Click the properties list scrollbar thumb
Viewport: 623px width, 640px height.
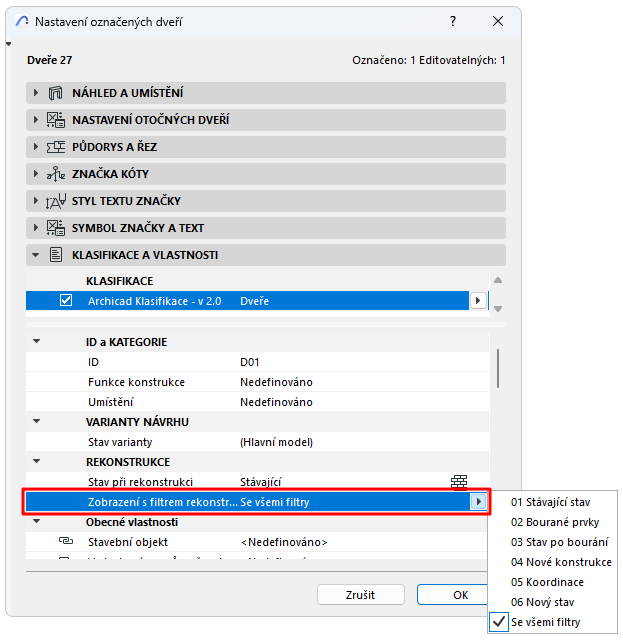pyautogui.click(x=498, y=368)
